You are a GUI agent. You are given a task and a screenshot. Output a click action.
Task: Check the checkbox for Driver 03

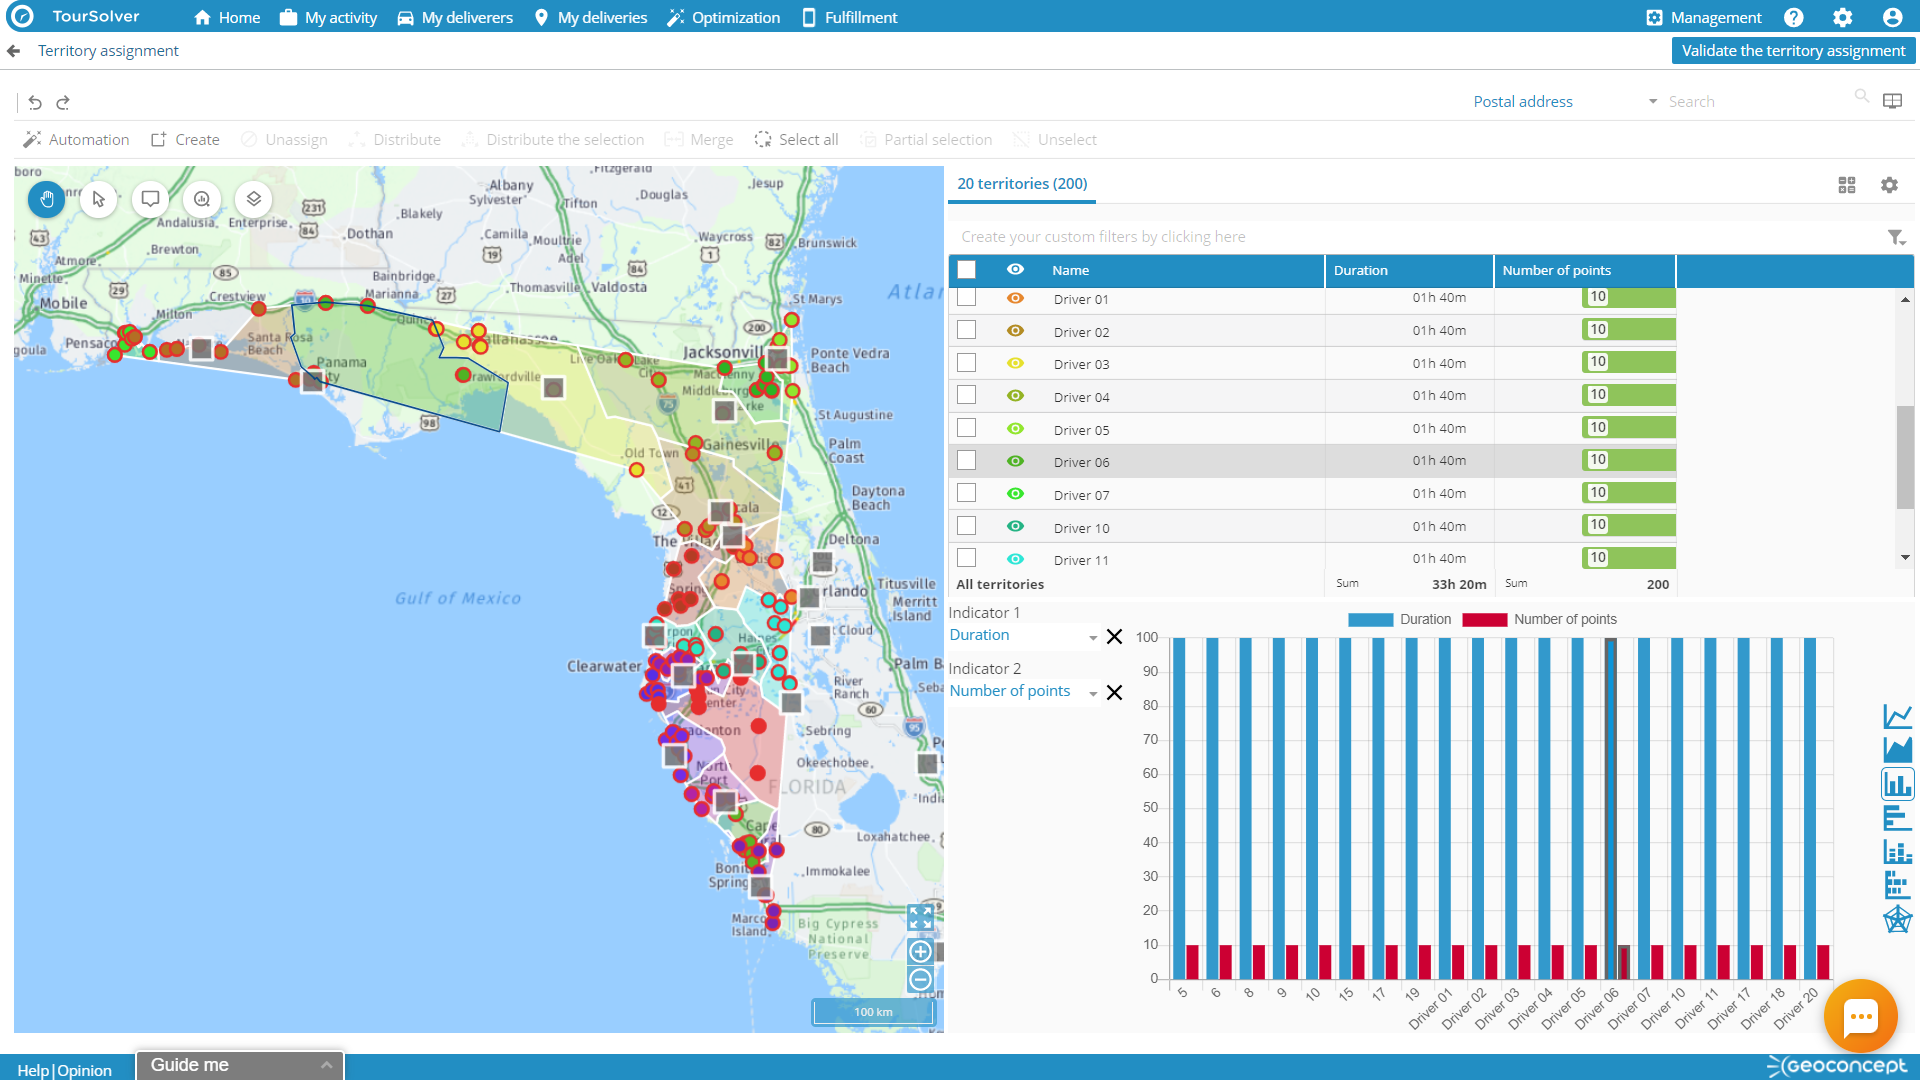point(966,362)
